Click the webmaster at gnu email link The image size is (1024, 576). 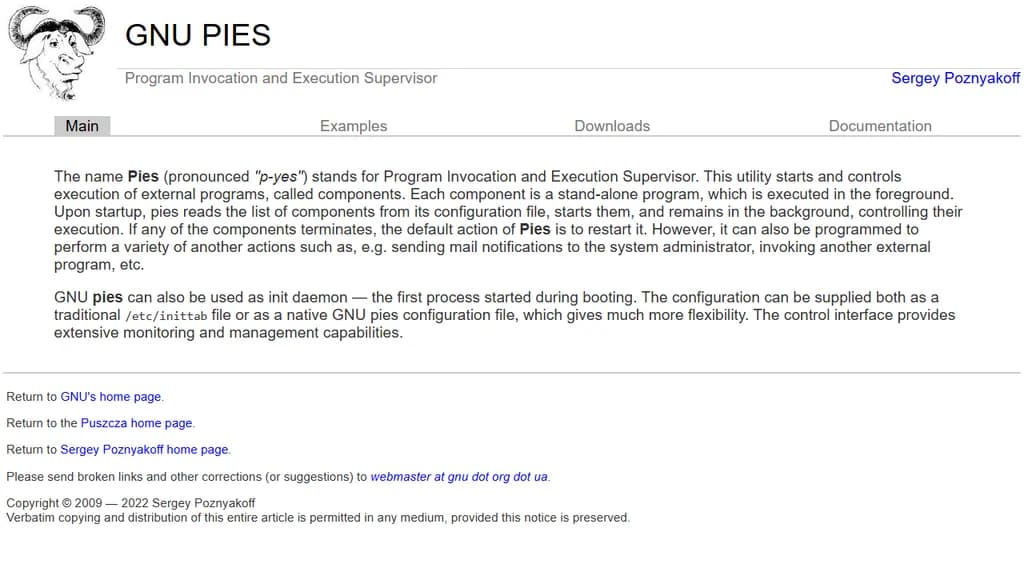(x=459, y=477)
